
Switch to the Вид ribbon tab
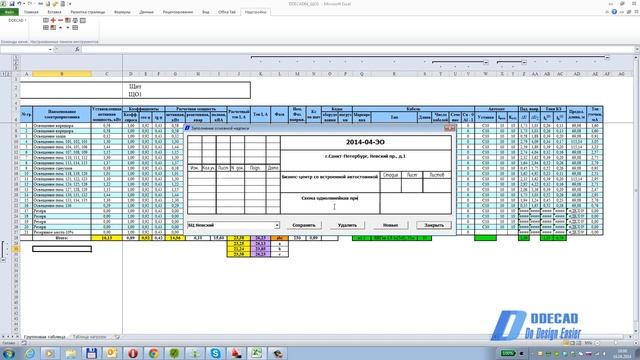[x=206, y=12]
